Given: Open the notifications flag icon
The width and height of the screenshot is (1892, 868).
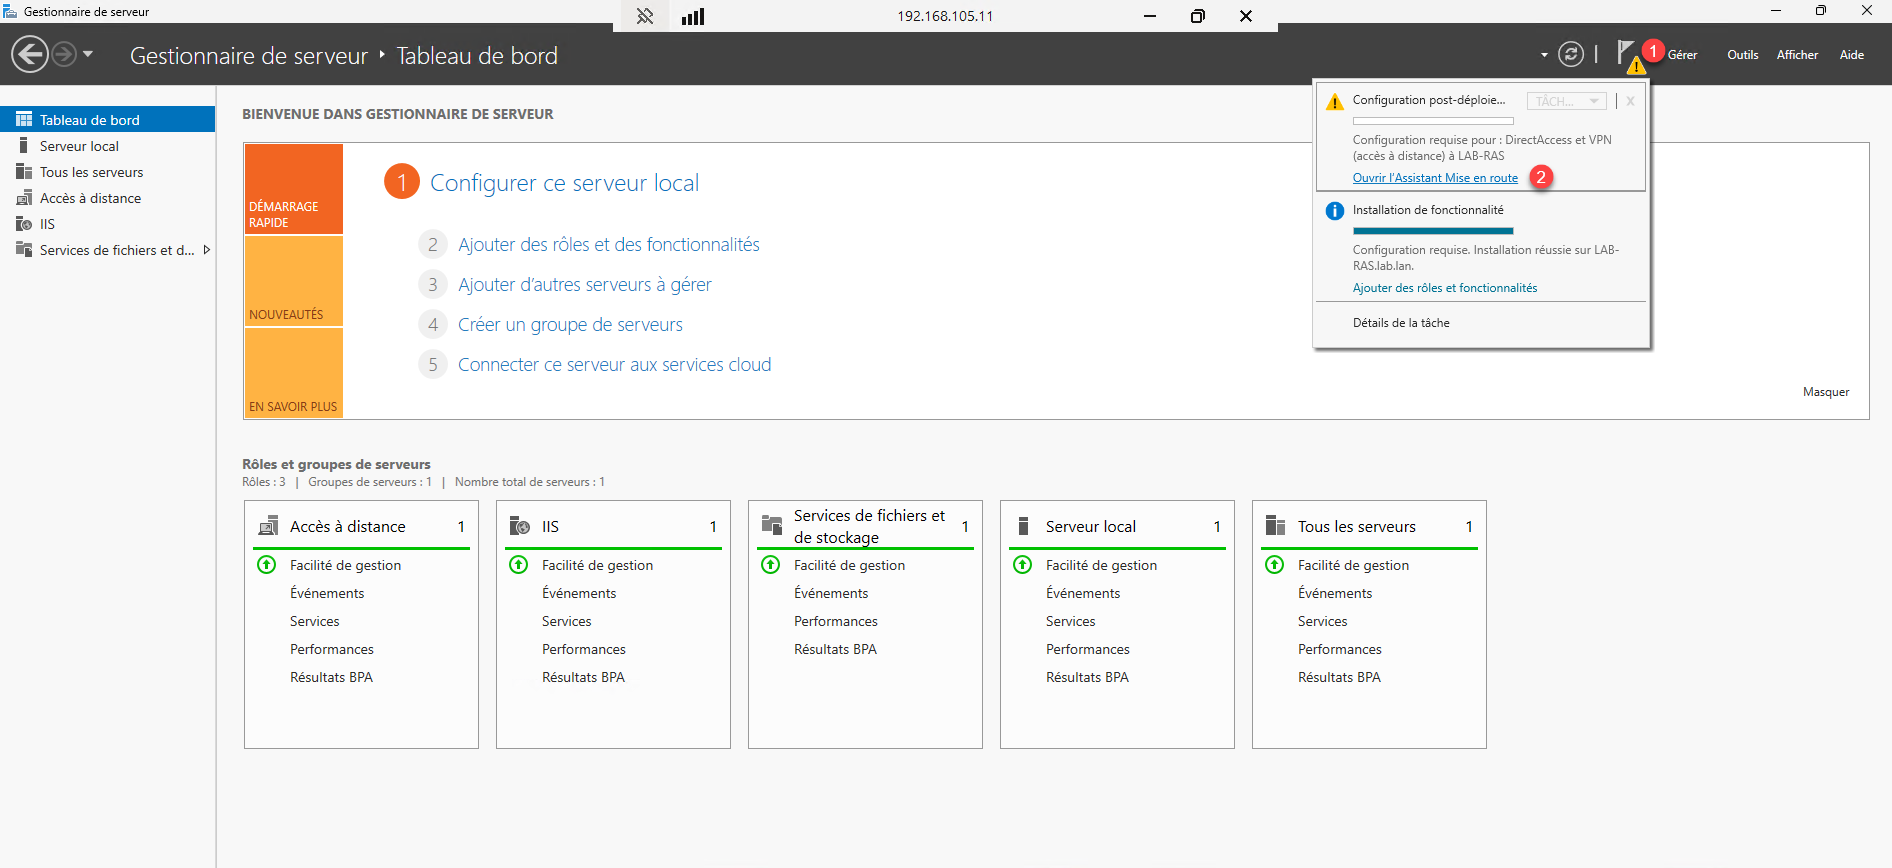Looking at the screenshot, I should coord(1627,54).
